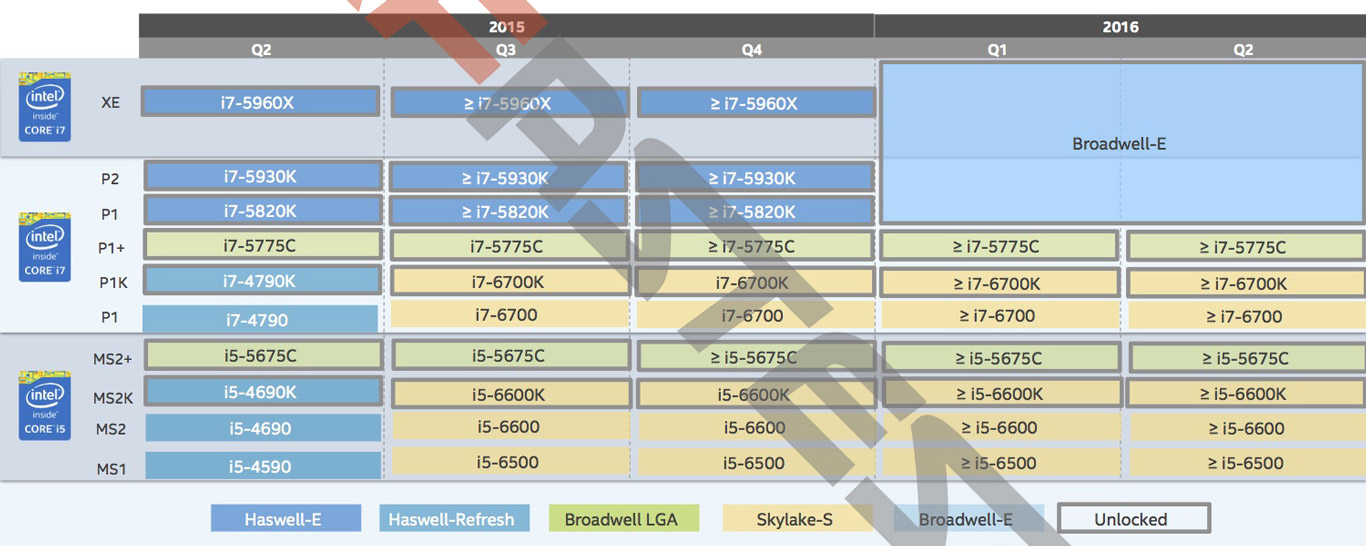Click the Unlocked legend box
Image resolution: width=1366 pixels, height=546 pixels.
tap(1133, 518)
